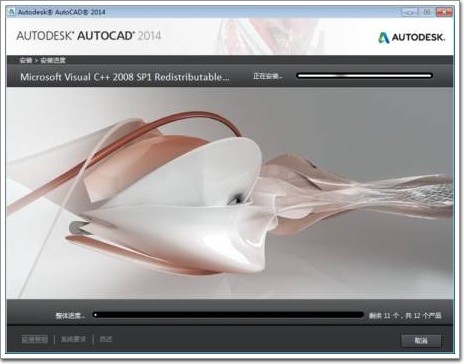464x364 pixels.
Task: Click the remaining products count text
Action: pyautogui.click(x=405, y=315)
